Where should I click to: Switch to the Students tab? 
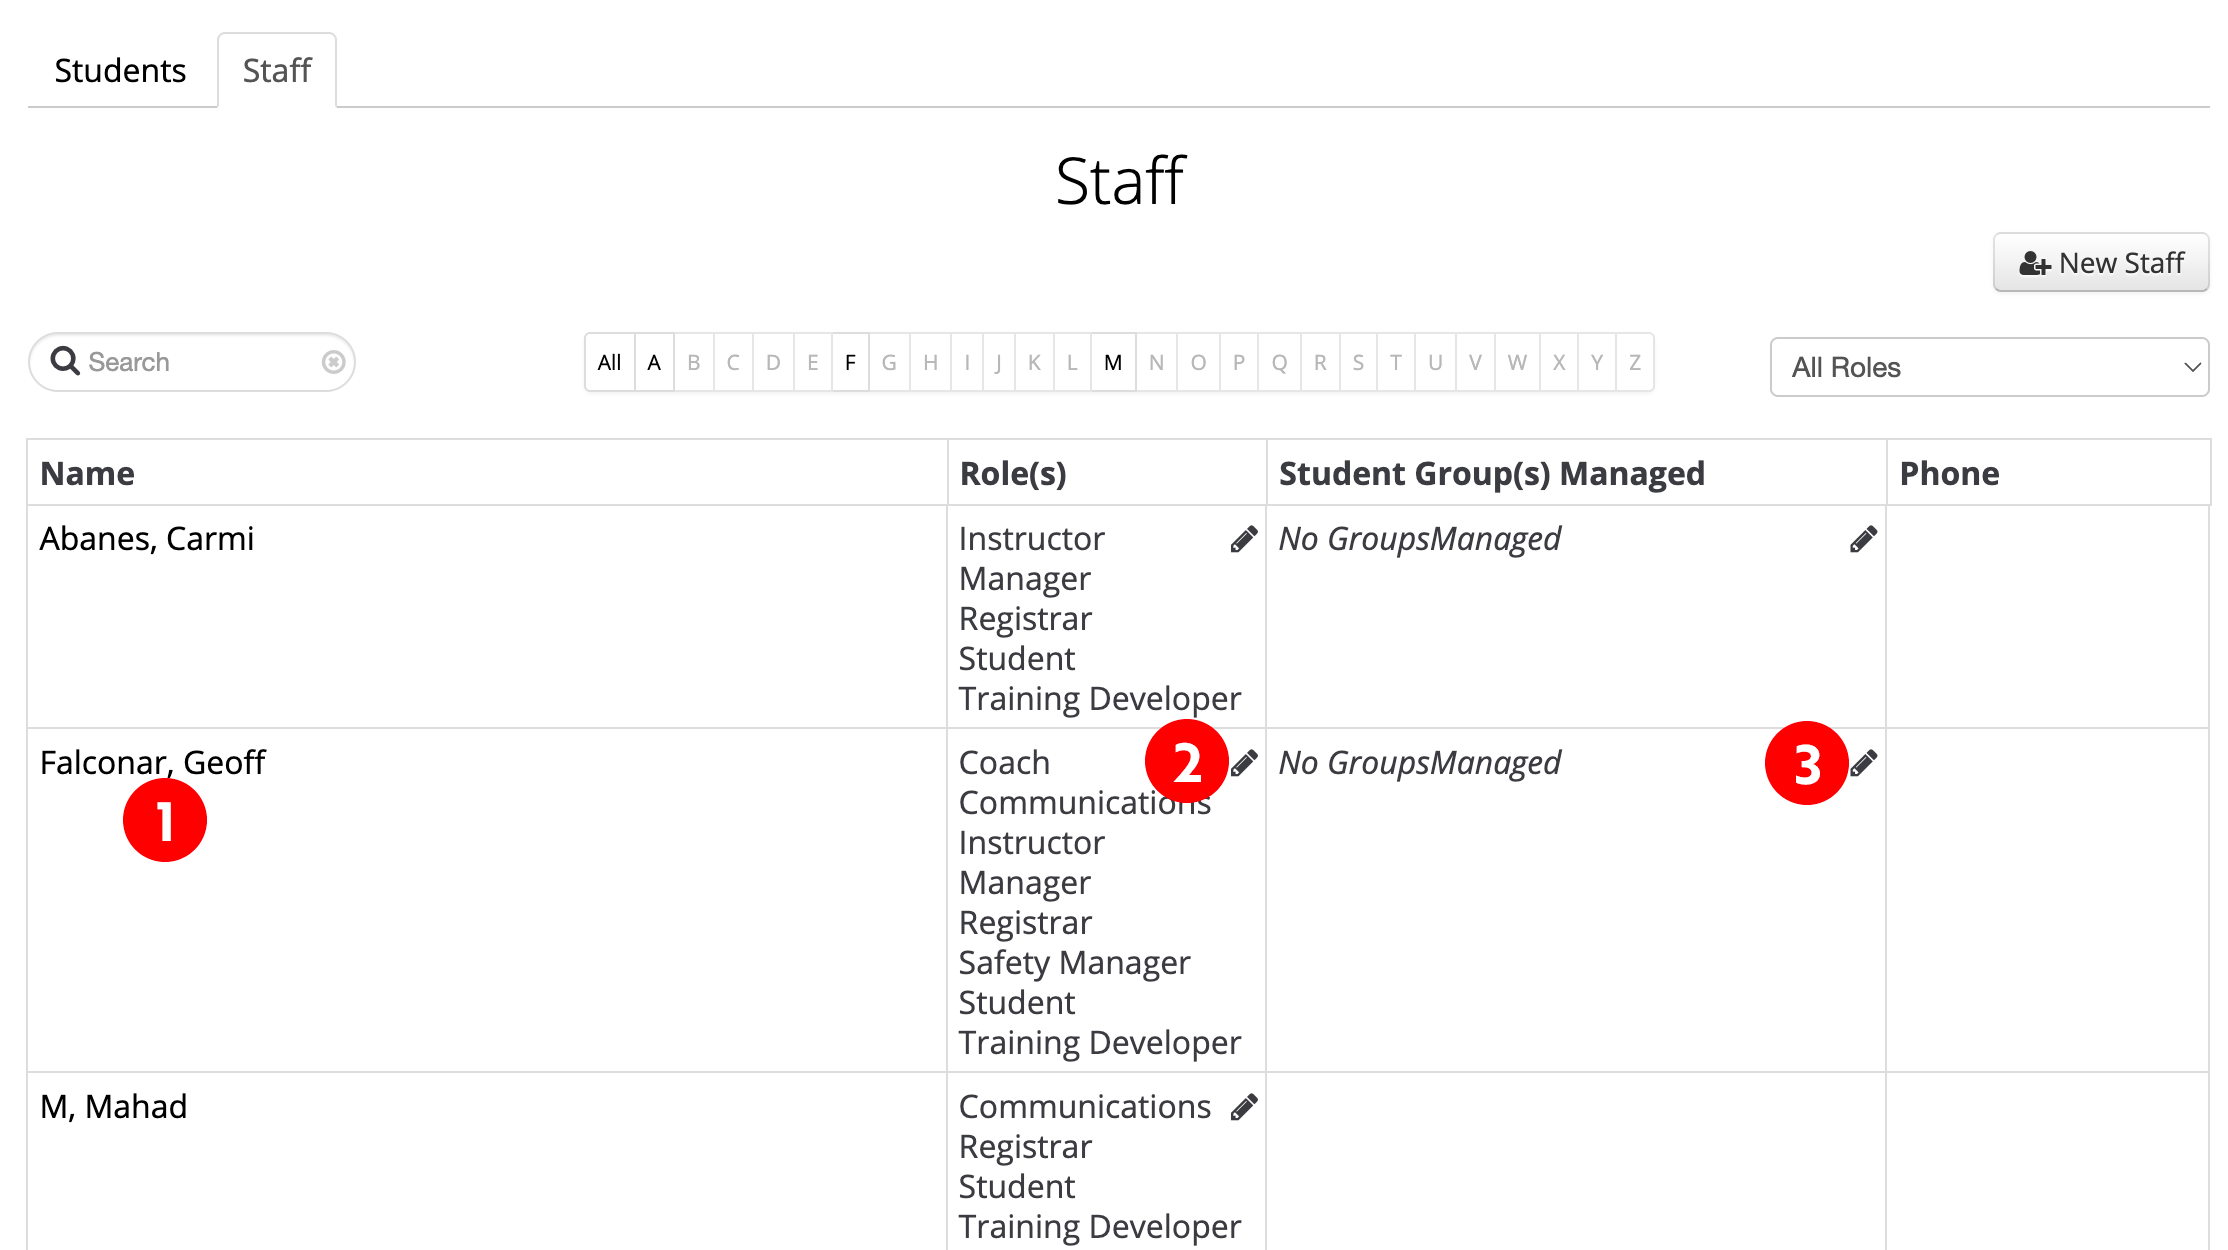120,70
